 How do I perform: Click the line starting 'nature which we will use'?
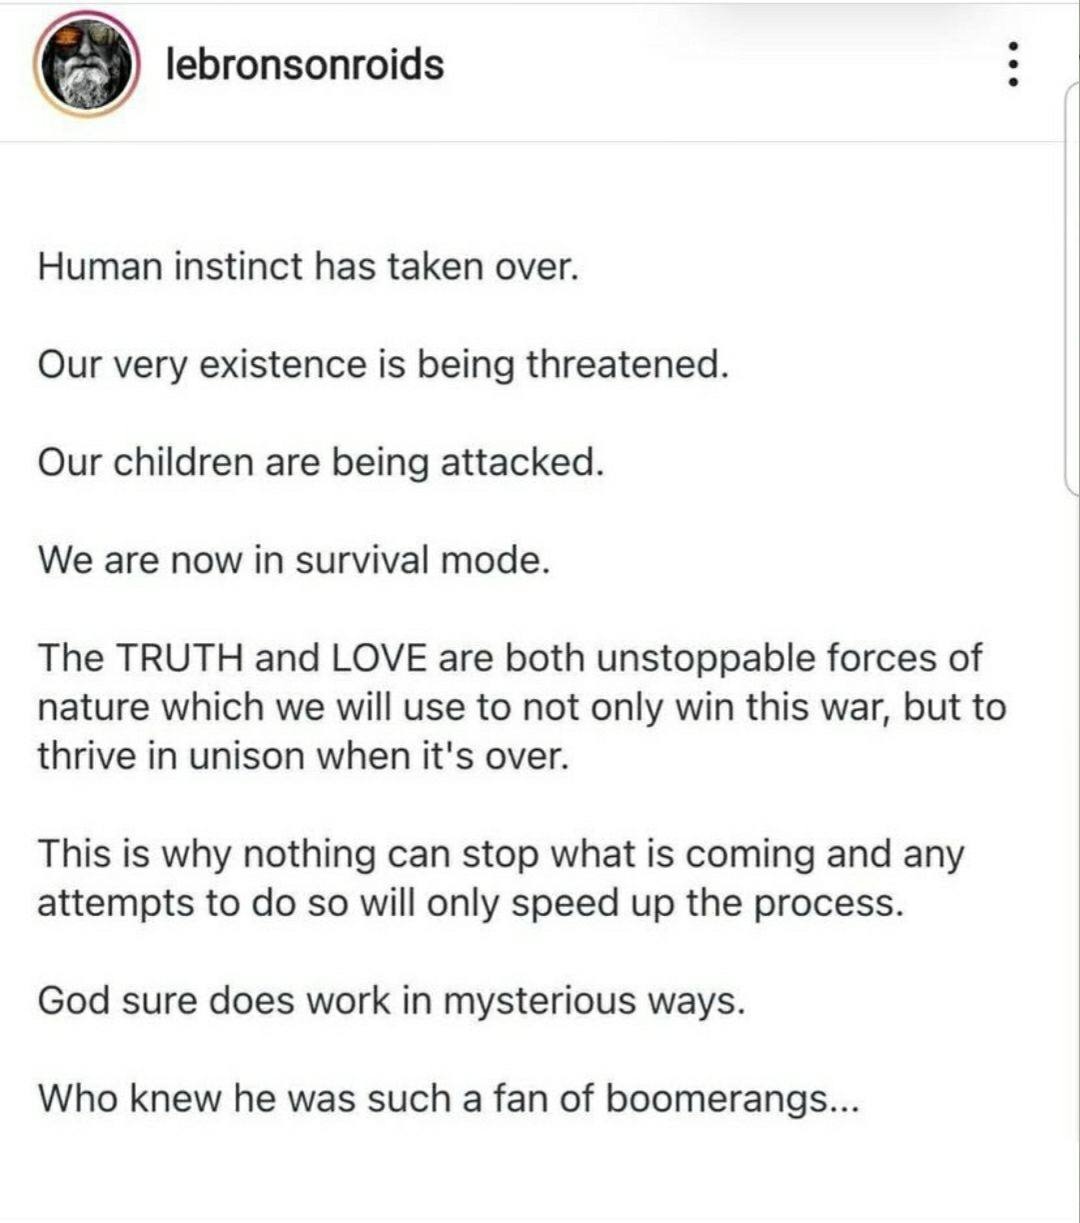[x=522, y=707]
